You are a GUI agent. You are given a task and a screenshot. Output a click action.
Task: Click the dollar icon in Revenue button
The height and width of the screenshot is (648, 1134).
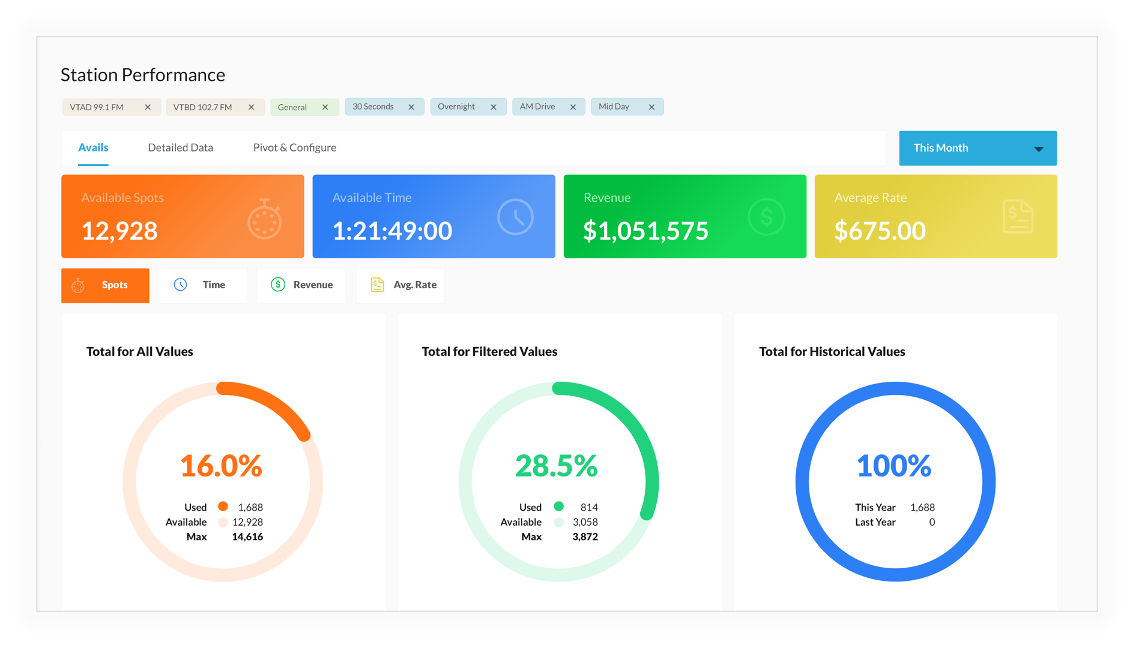(x=278, y=285)
